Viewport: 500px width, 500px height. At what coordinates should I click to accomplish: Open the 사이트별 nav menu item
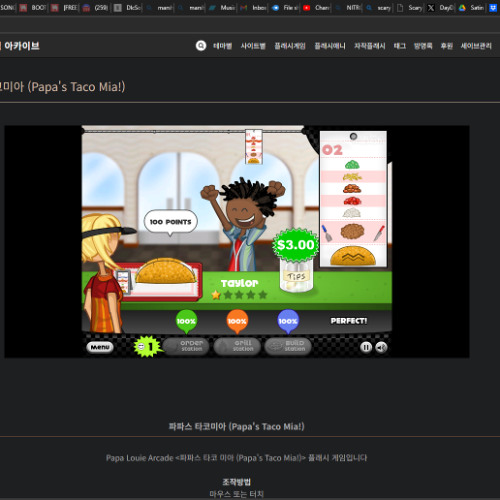coord(253,46)
